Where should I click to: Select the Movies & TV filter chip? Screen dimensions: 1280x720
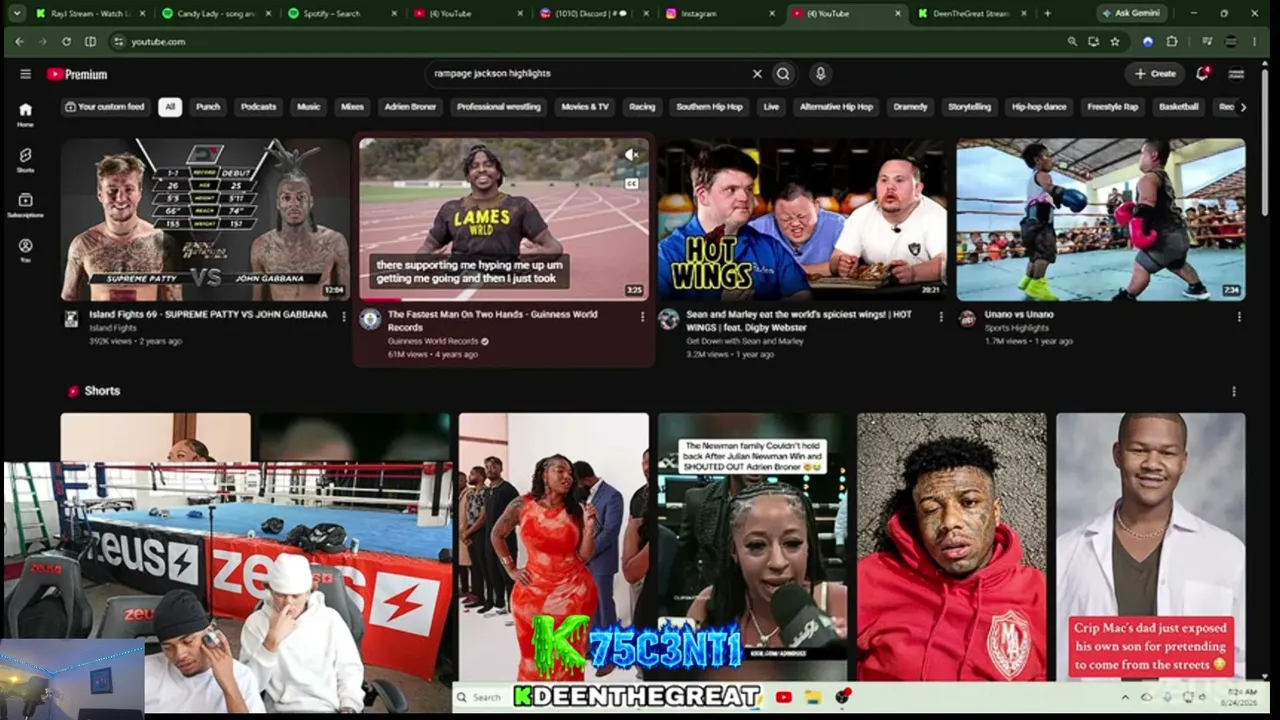tap(585, 107)
